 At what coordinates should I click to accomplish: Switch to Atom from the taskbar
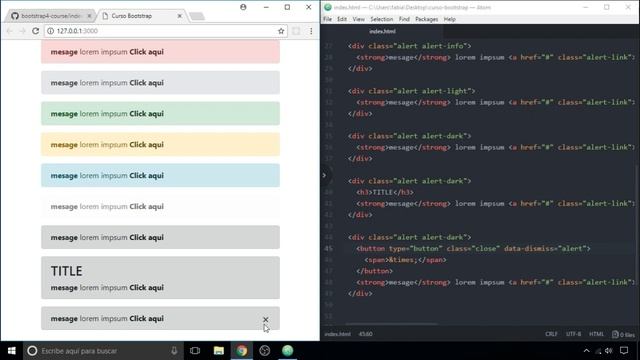click(288, 351)
